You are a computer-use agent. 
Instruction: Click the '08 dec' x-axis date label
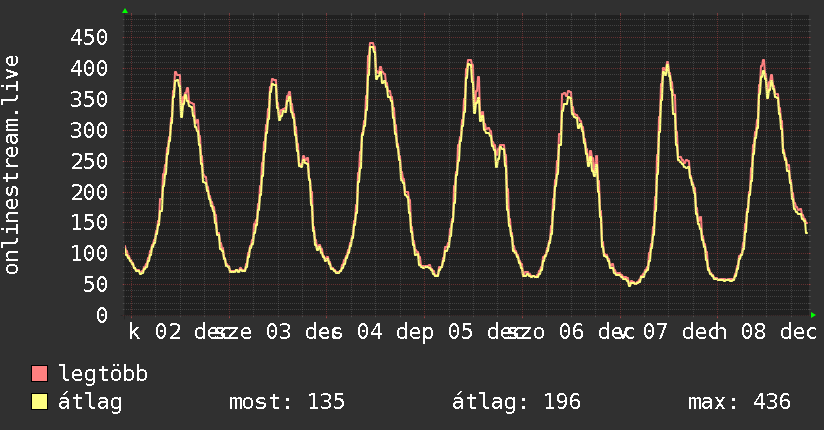[779, 332]
